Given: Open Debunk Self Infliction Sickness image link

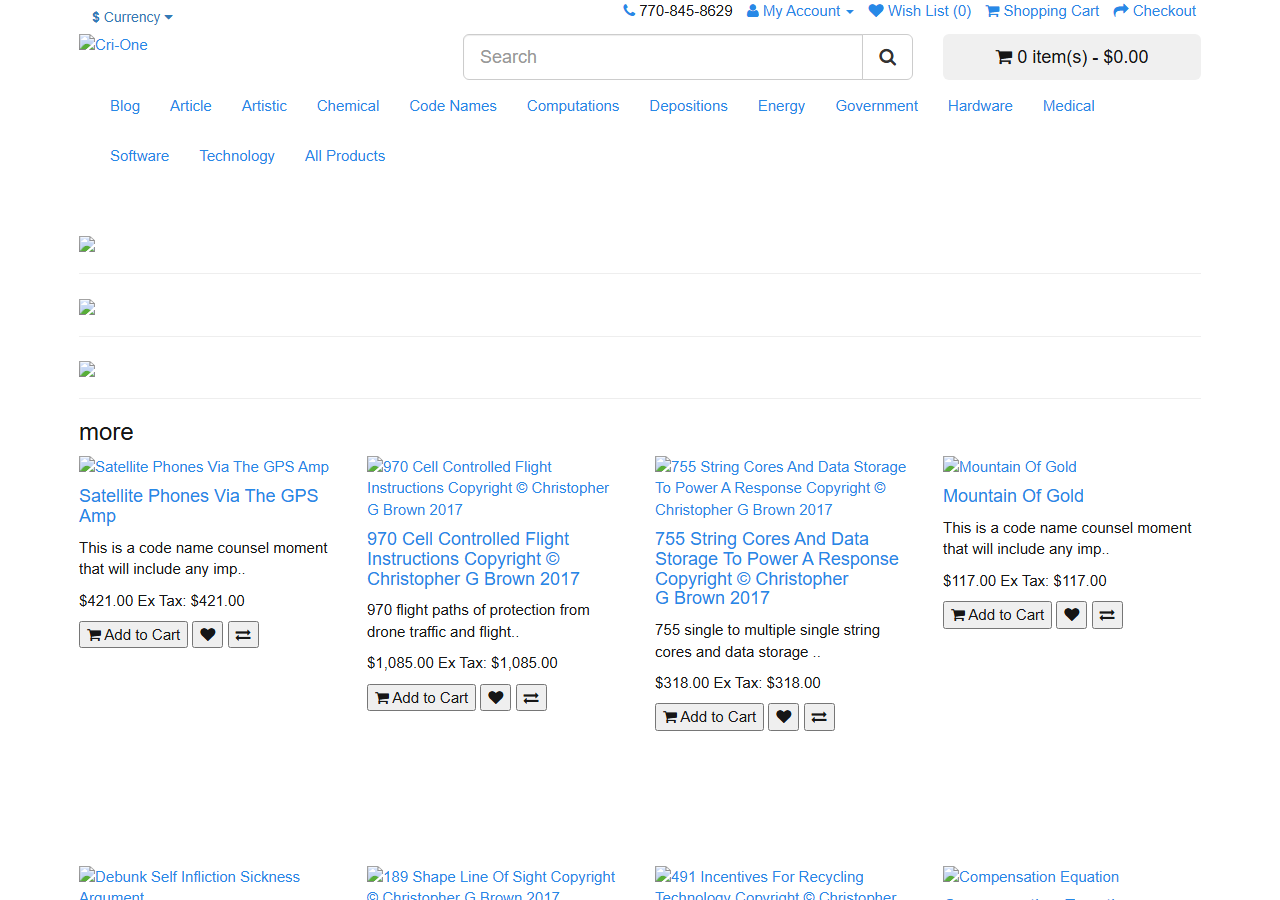Looking at the screenshot, I should point(189,883).
